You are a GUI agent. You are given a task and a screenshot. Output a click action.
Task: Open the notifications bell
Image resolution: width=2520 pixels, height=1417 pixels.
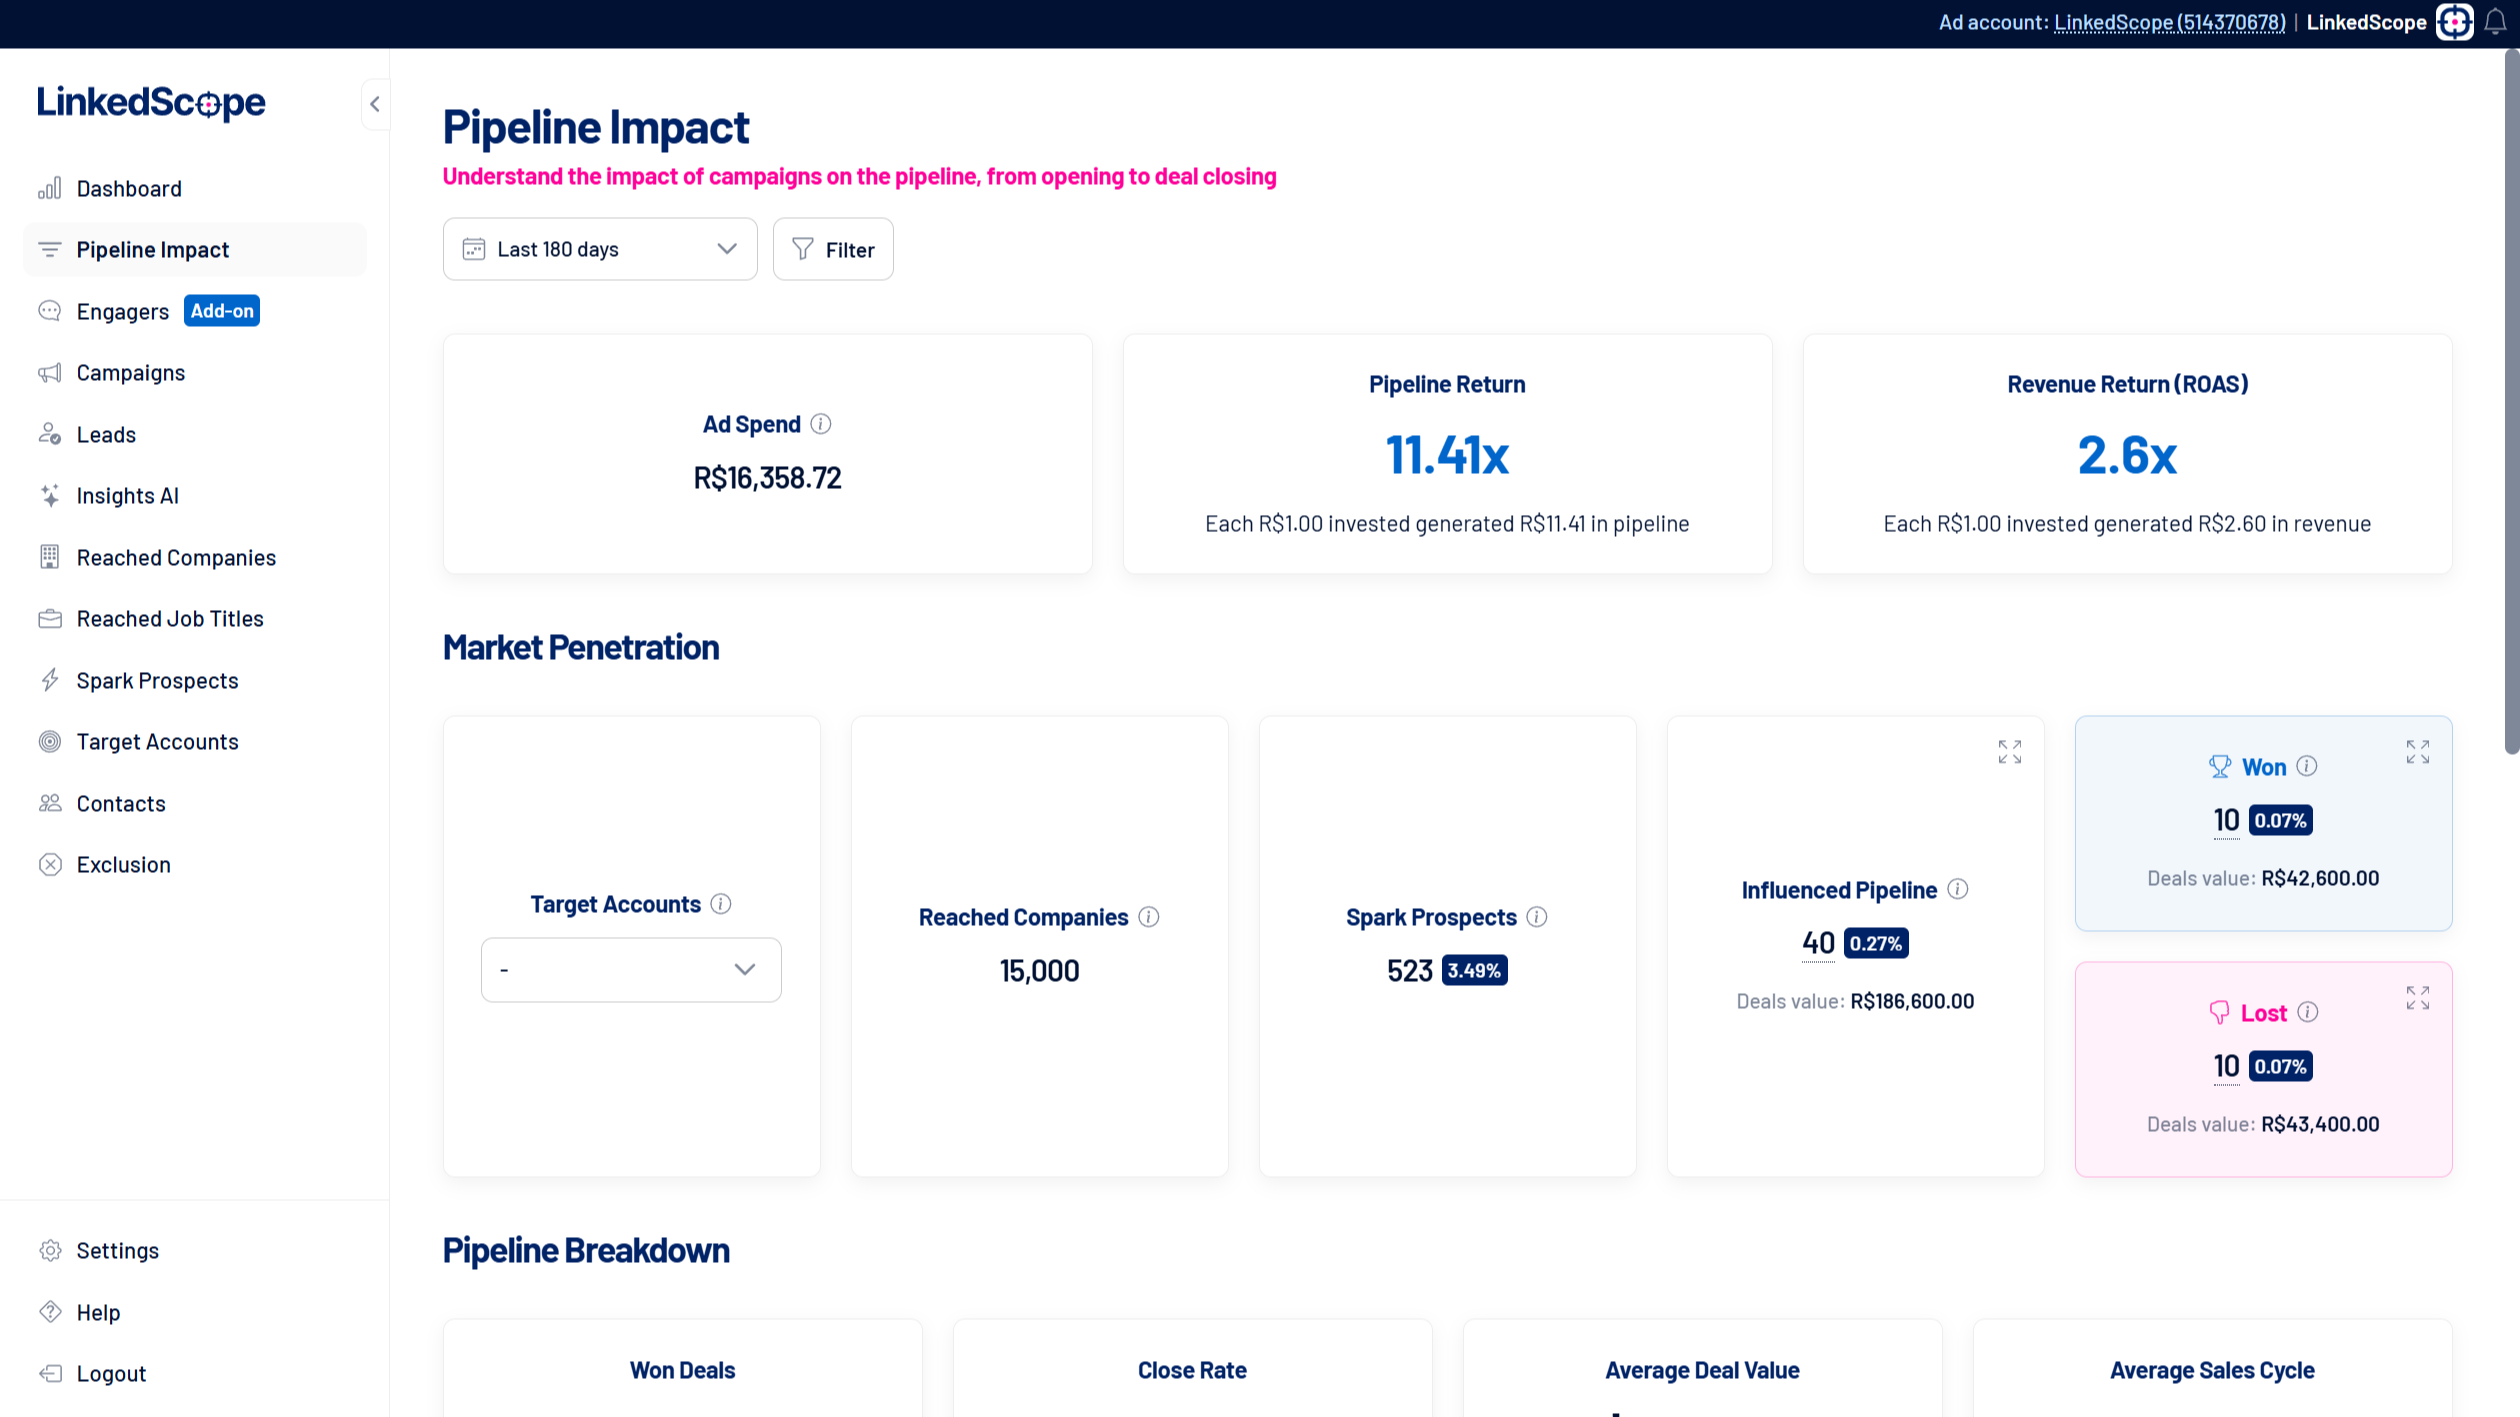pos(2496,23)
